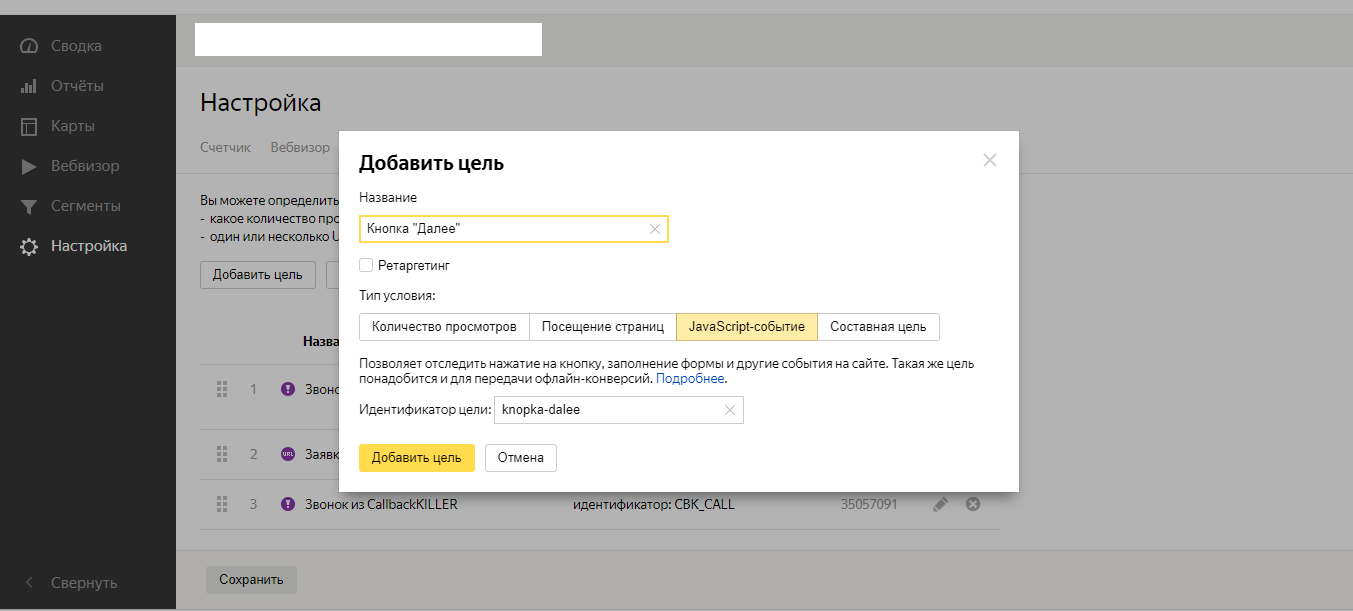Click background Добавить цель button
Viewport: 1353px width, 611px height.
coord(258,275)
